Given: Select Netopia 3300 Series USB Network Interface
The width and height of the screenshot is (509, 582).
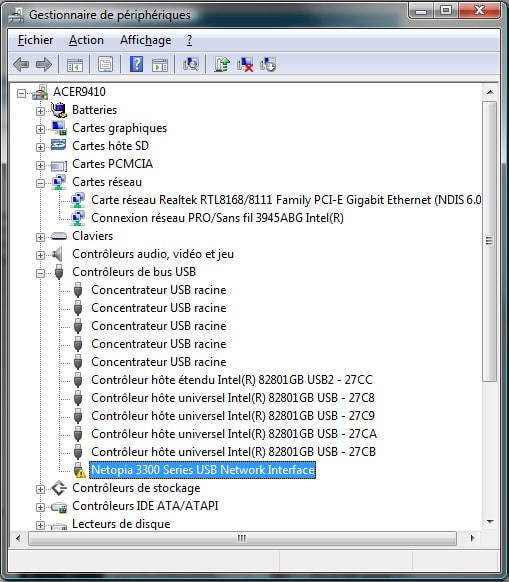Looking at the screenshot, I should pyautogui.click(x=203, y=470).
